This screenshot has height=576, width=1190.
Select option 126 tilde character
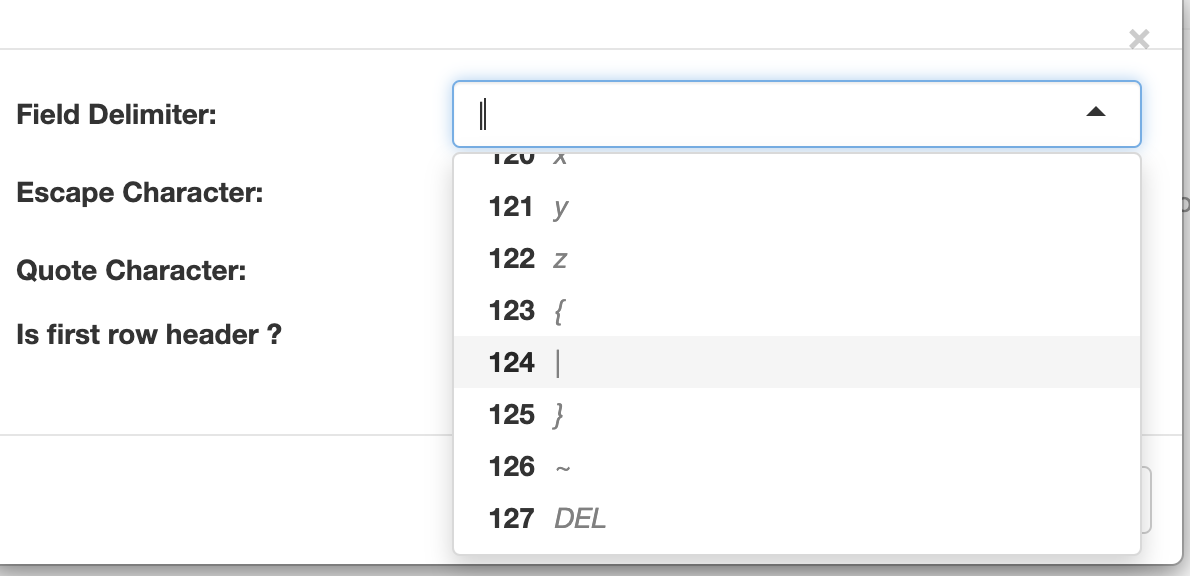click(x=797, y=466)
